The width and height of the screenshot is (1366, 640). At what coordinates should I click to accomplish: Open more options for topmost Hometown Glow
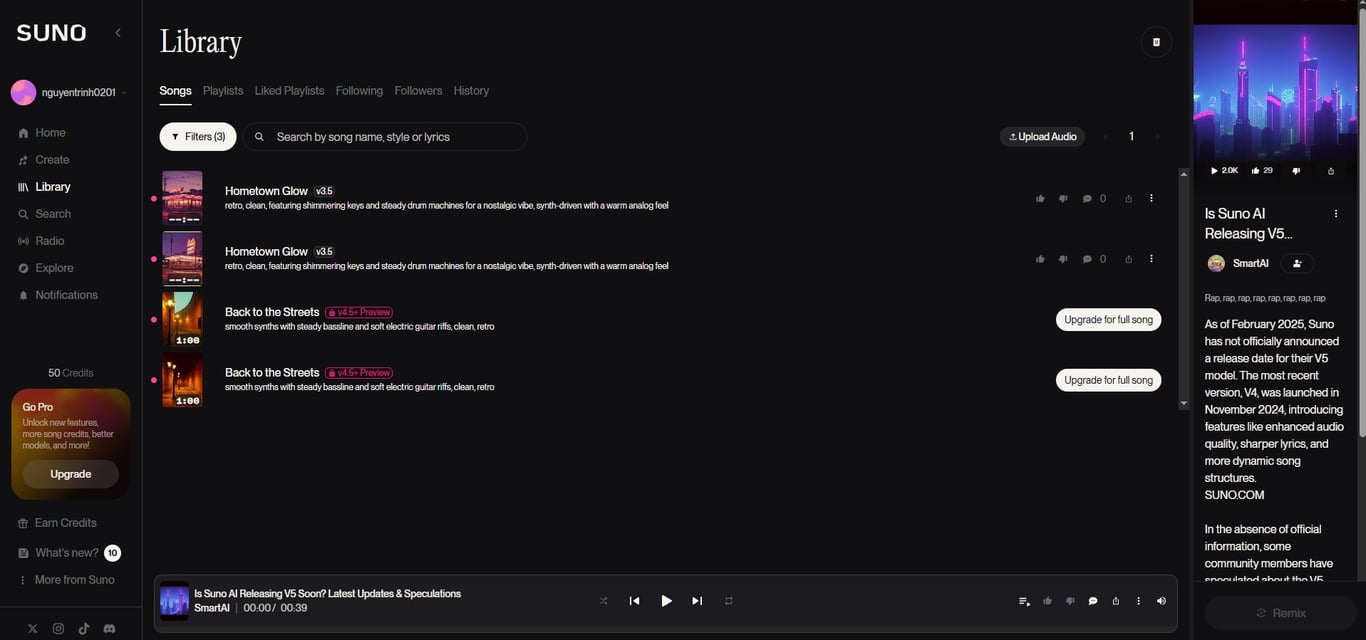pos(1151,198)
